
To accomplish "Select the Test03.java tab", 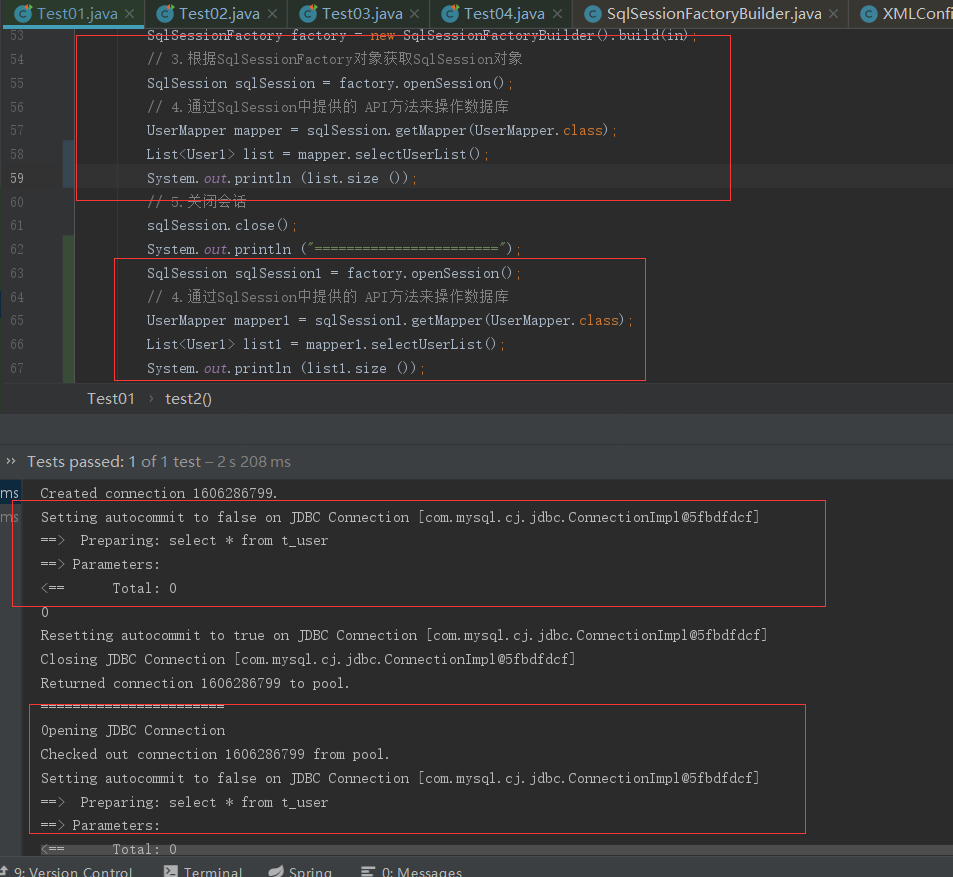I will 359,13.
